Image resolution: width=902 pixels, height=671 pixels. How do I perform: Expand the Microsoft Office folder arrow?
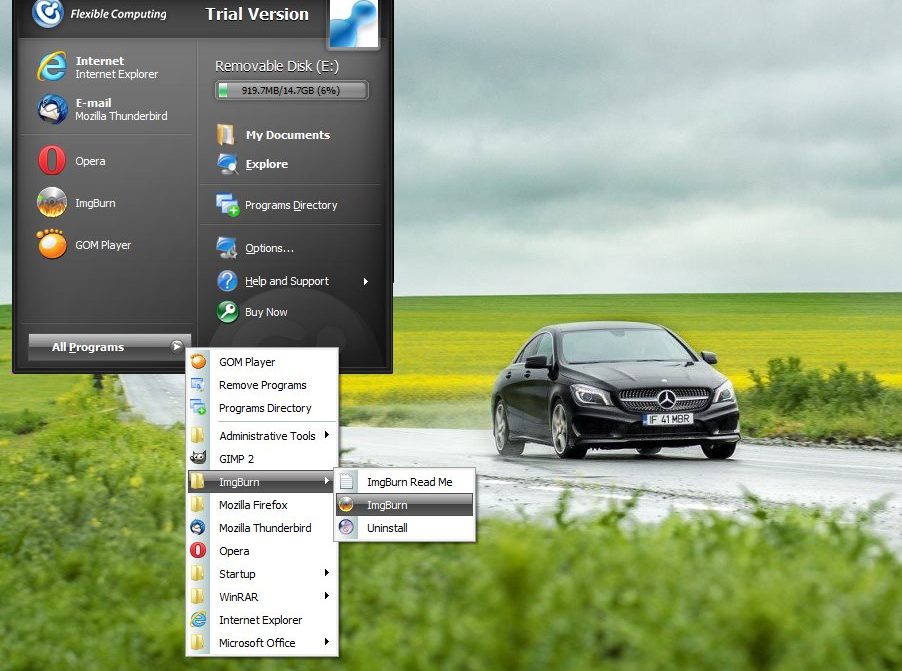pos(327,642)
